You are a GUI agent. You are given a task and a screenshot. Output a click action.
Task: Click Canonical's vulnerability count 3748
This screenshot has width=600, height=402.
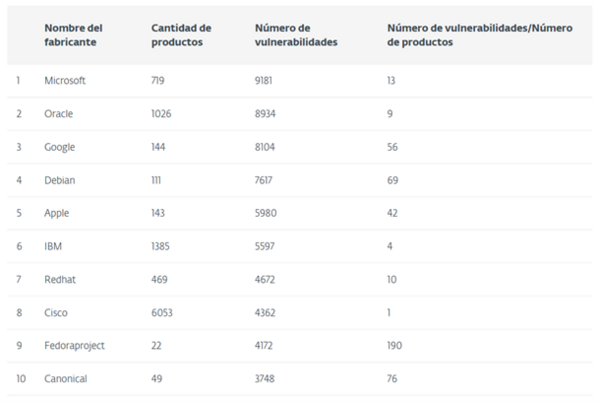(265, 379)
